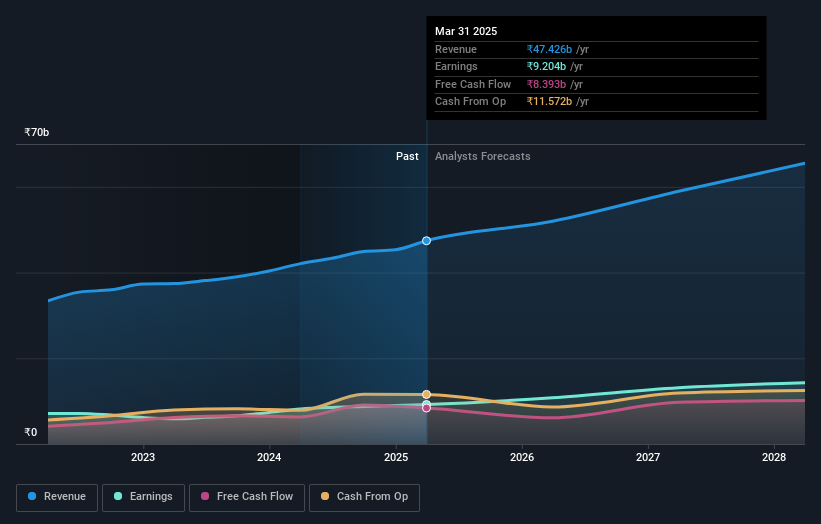Click the ₹0 y-axis label
821x524 pixels.
coord(31,432)
